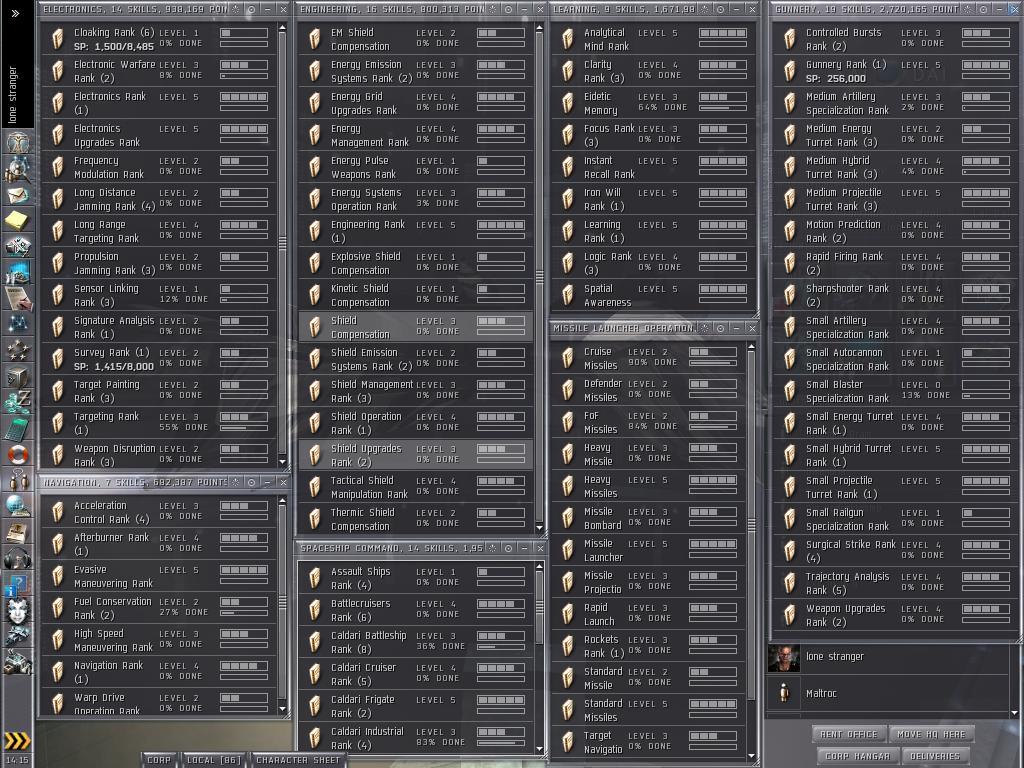Viewport: 1024px width, 768px height.
Task: Click up arrow of Engineering window scrollbar
Action: point(539,28)
